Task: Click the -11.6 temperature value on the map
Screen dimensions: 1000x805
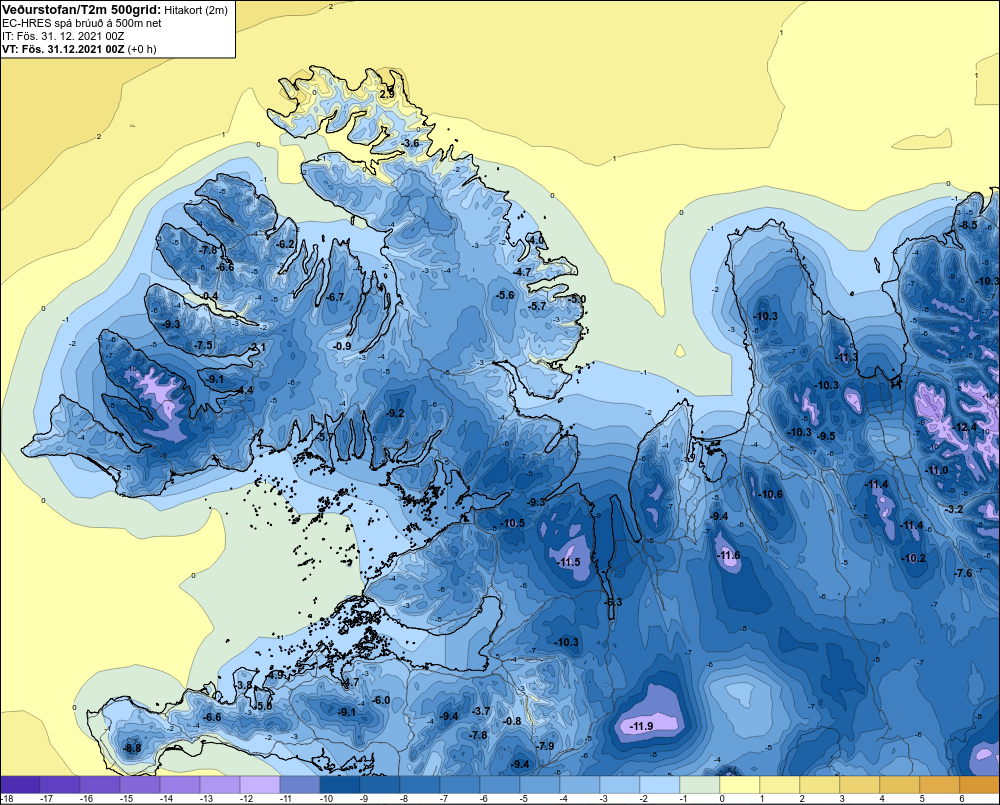Action: point(728,556)
